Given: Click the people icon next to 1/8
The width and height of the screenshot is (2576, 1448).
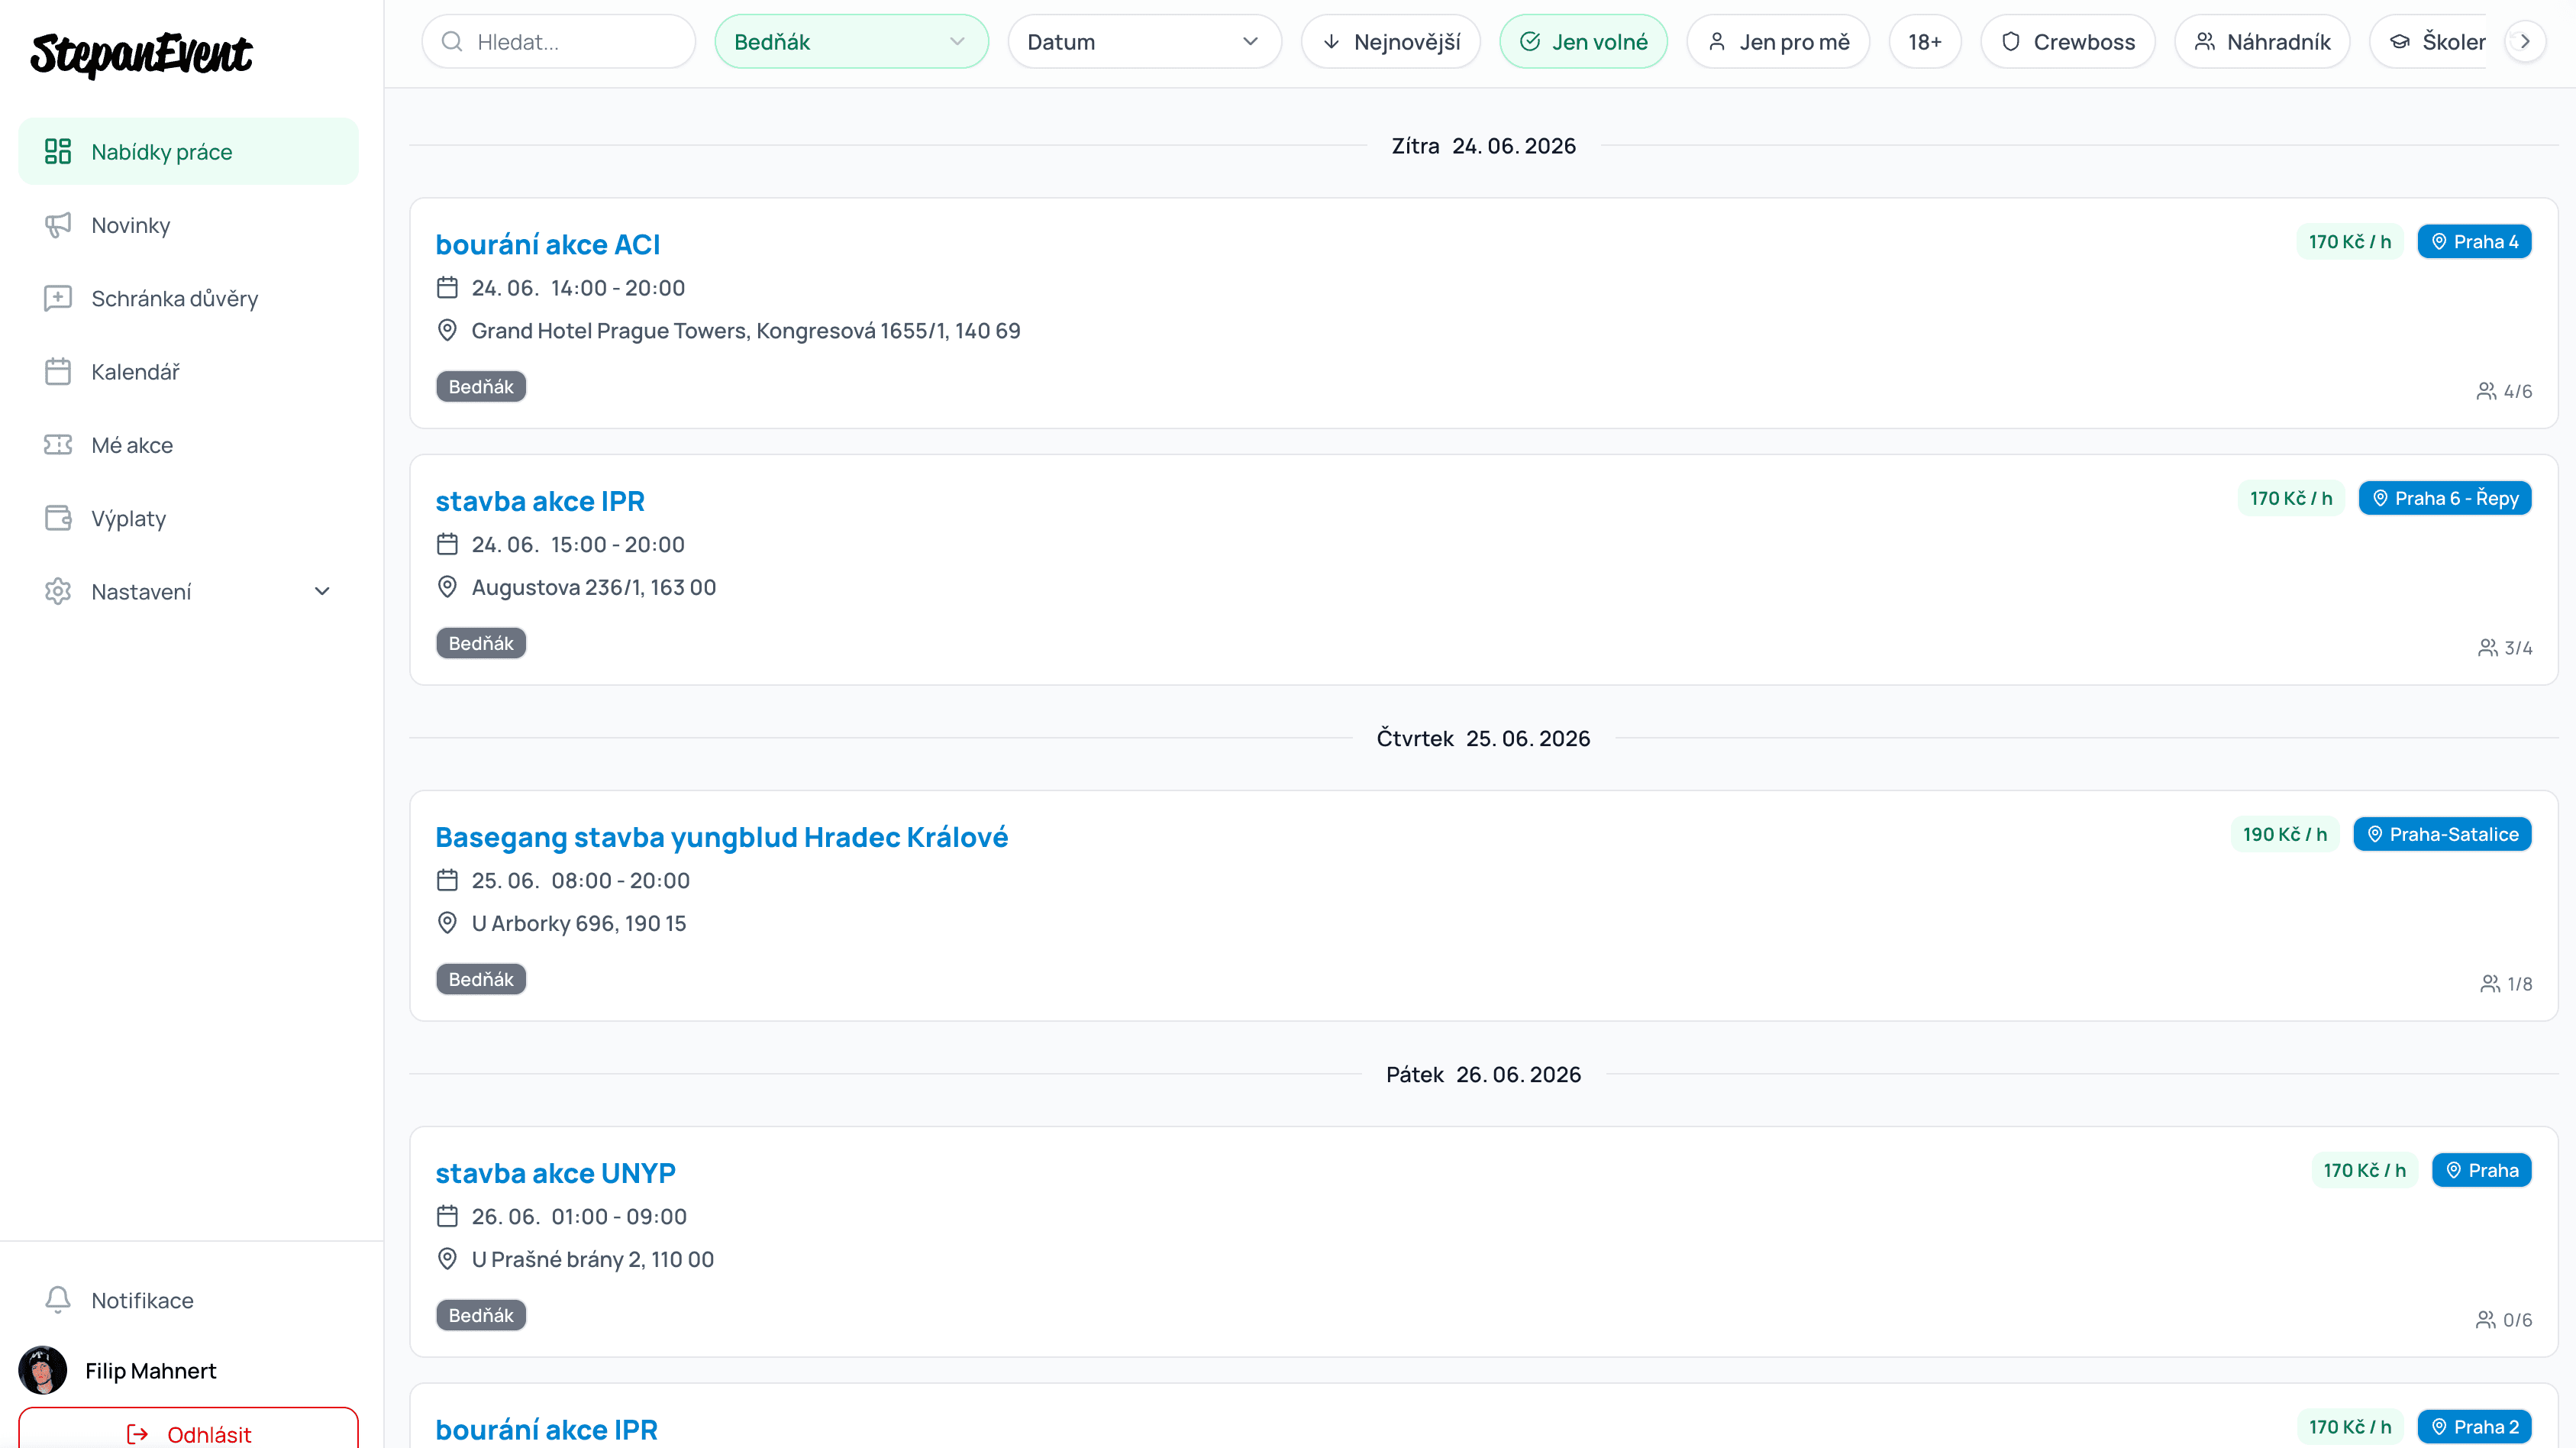Looking at the screenshot, I should point(2490,984).
